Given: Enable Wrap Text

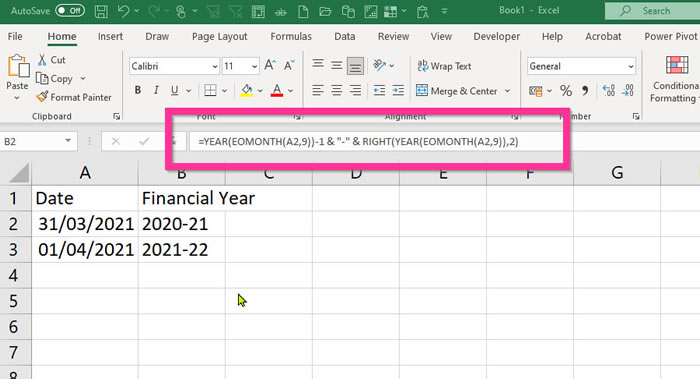Looking at the screenshot, I should [x=444, y=66].
